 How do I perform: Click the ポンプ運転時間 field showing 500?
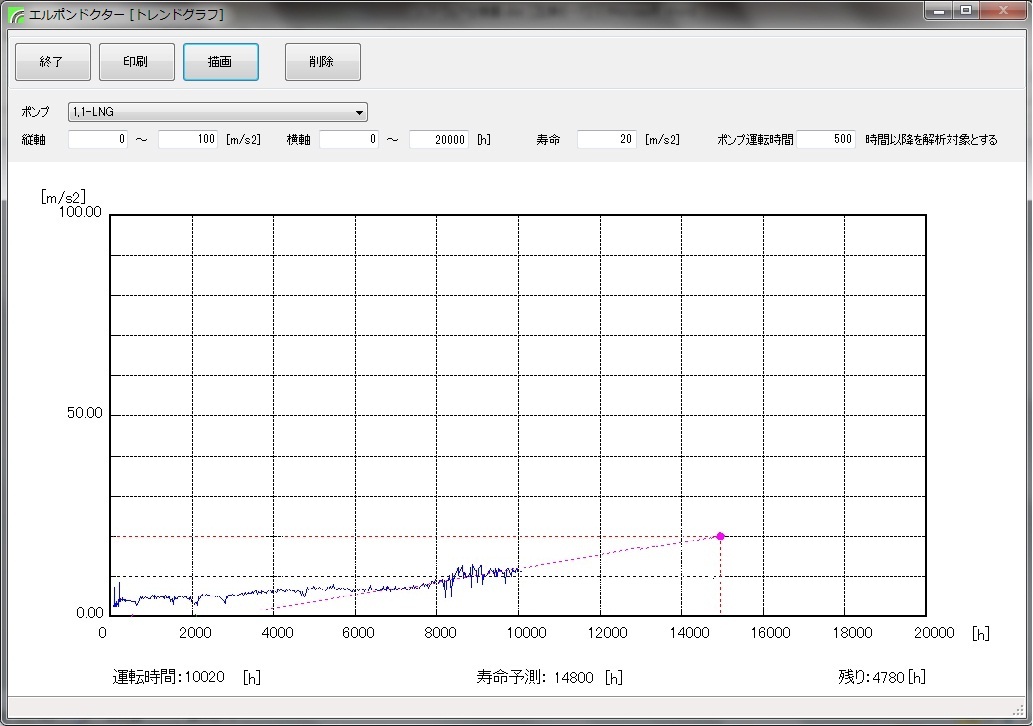pos(826,140)
